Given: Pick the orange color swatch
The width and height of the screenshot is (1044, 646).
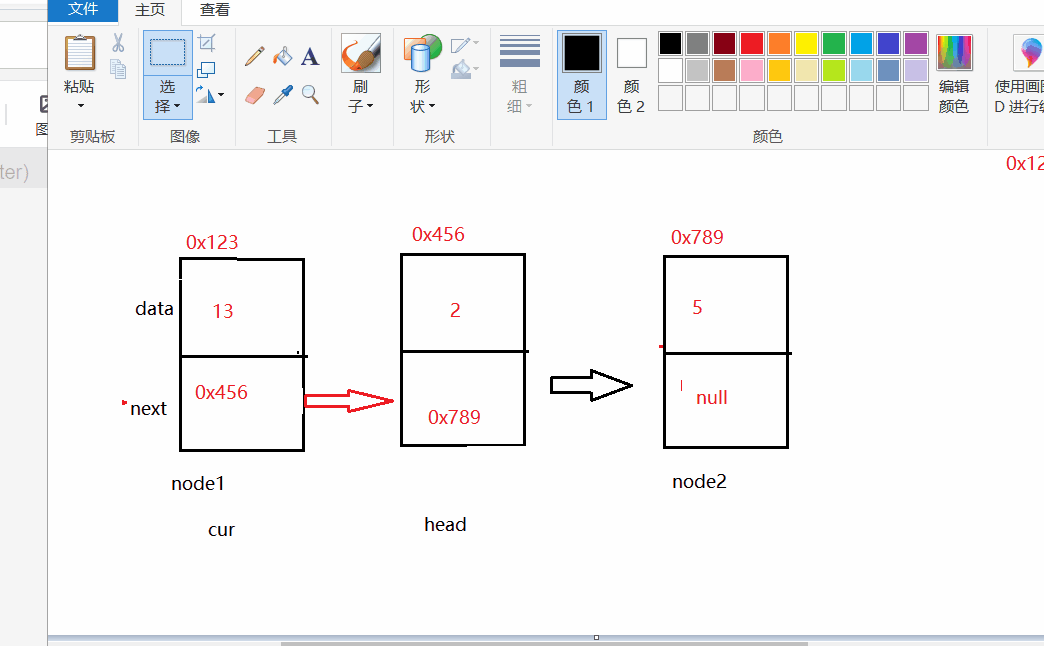Looking at the screenshot, I should pyautogui.click(x=779, y=43).
